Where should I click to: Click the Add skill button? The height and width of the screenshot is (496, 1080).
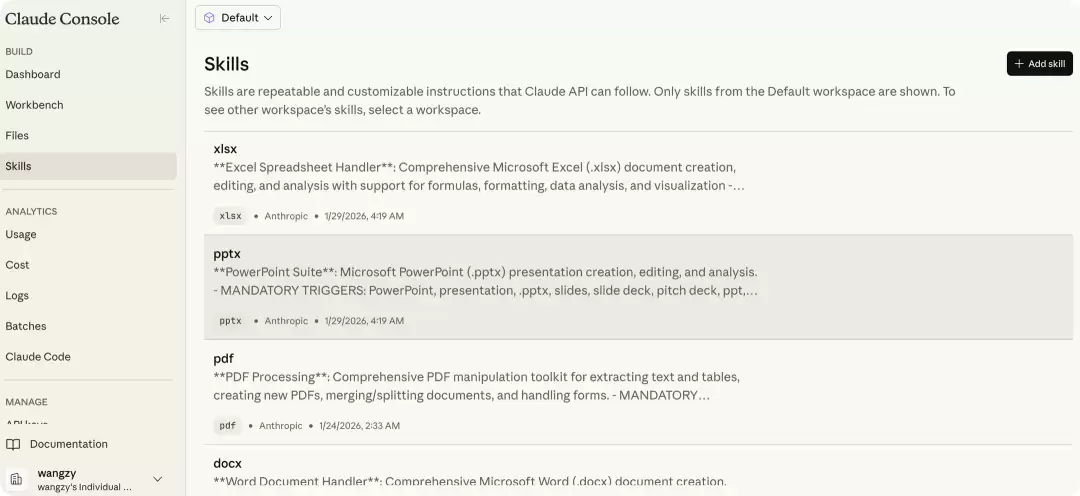(1039, 63)
